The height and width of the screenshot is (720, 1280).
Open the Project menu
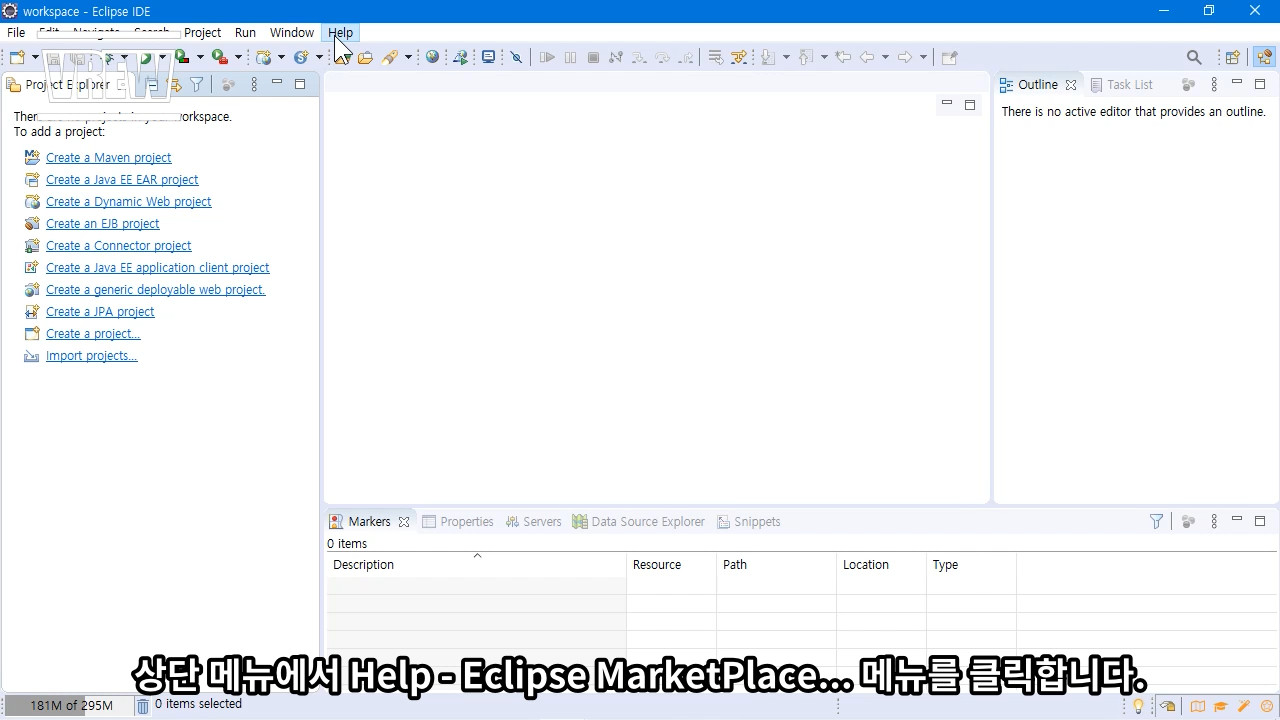[202, 33]
